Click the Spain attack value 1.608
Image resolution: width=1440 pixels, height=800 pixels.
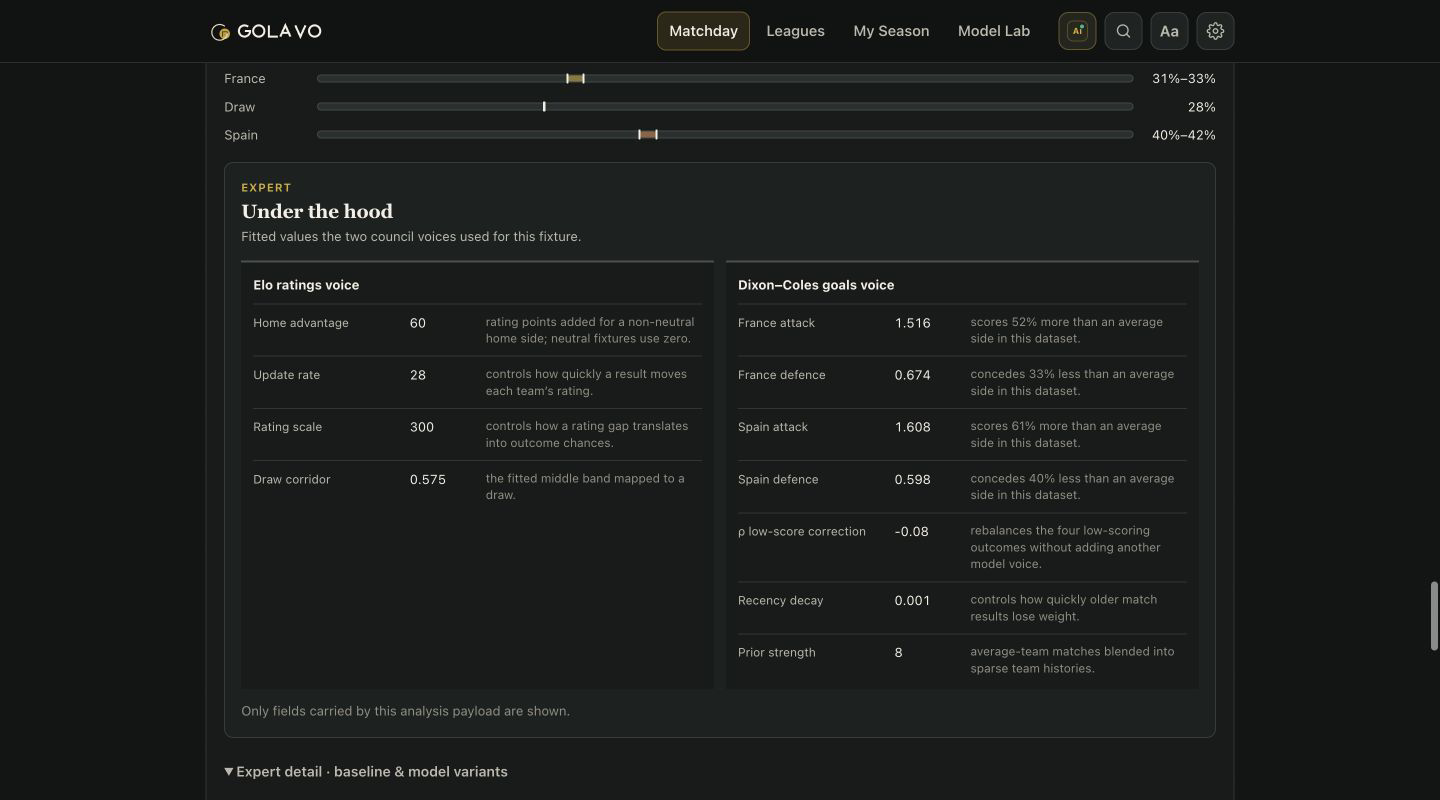(x=912, y=427)
